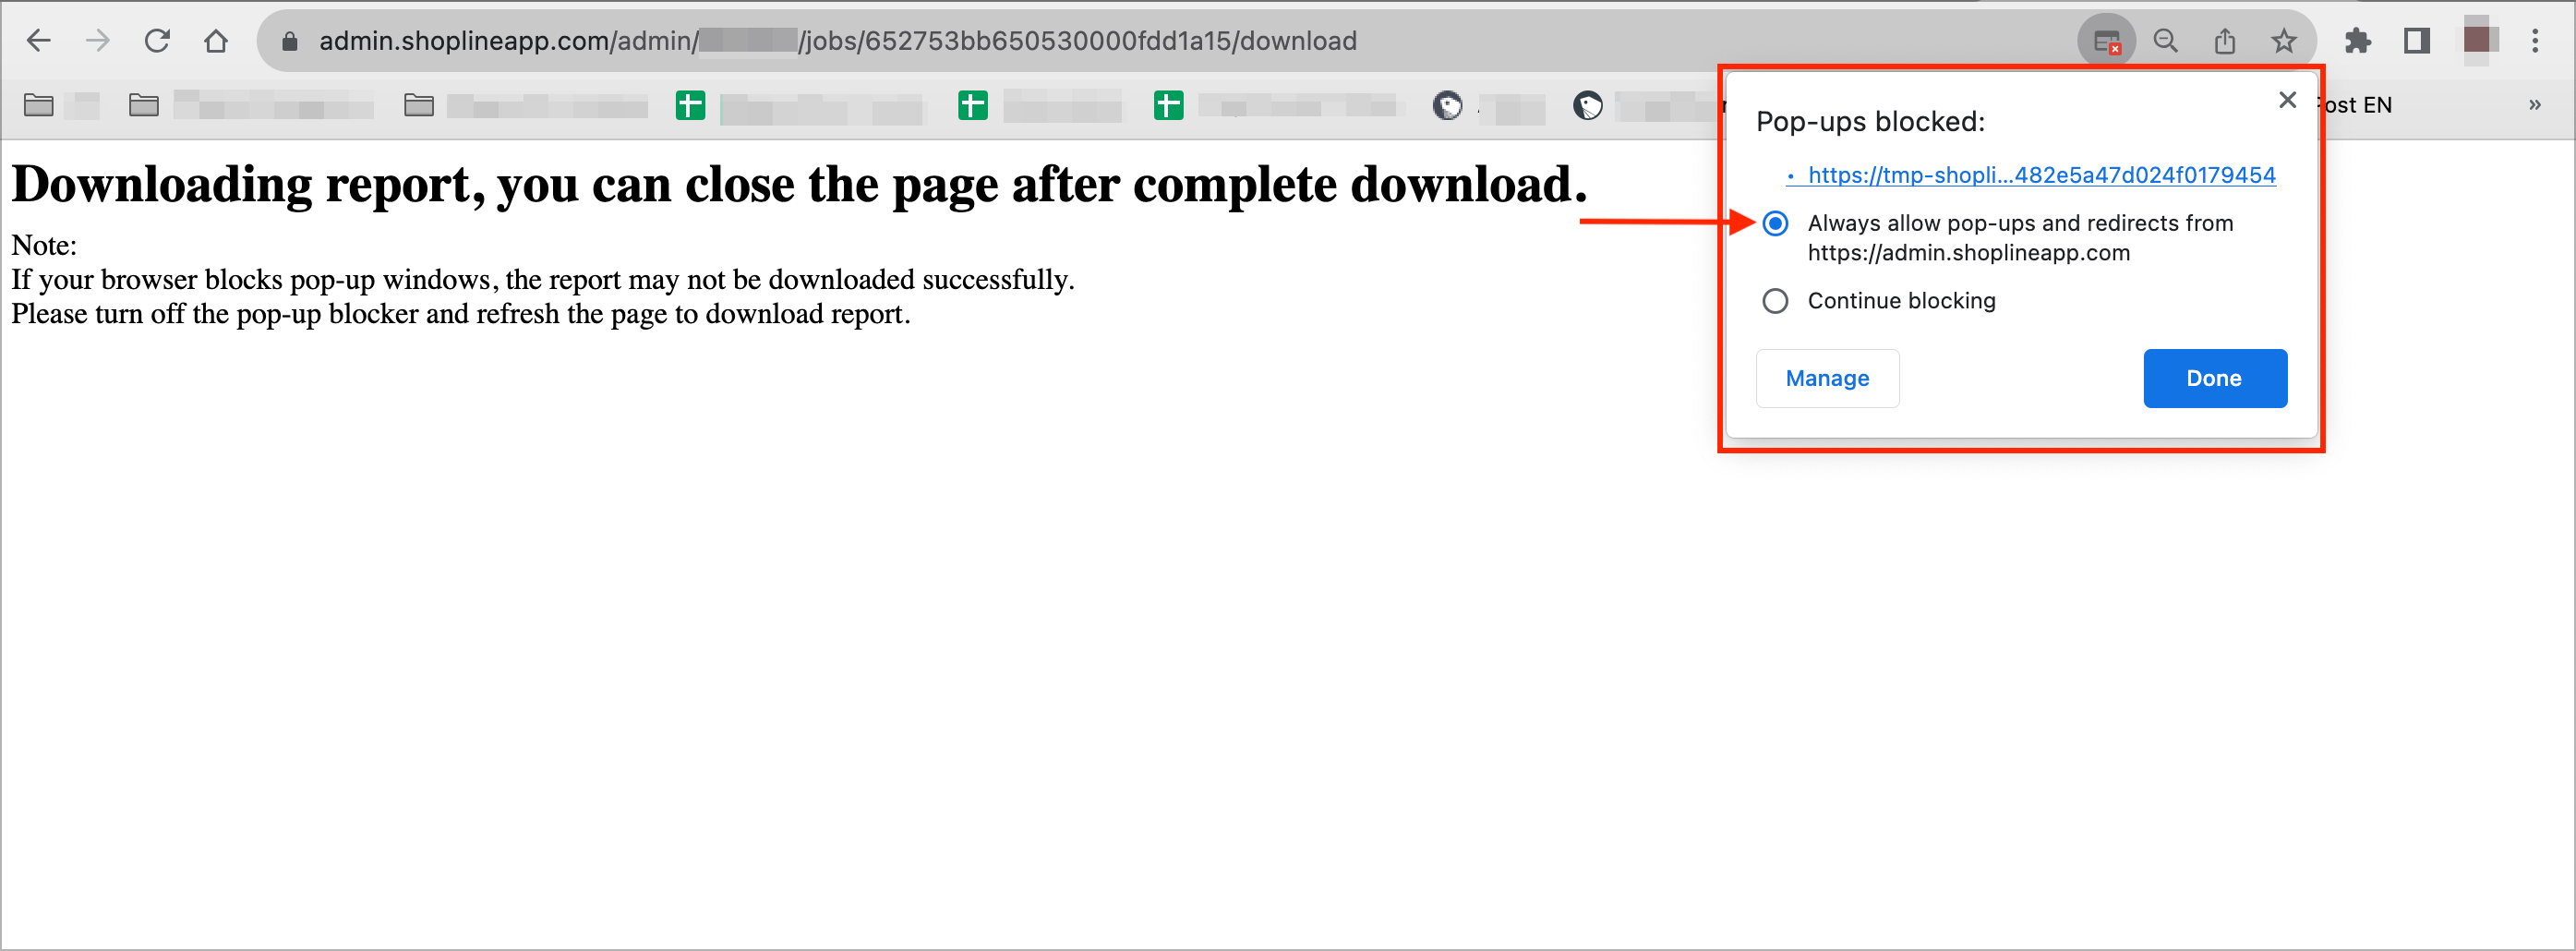This screenshot has width=2576, height=951.
Task: Open the browser home page
Action: coord(216,41)
